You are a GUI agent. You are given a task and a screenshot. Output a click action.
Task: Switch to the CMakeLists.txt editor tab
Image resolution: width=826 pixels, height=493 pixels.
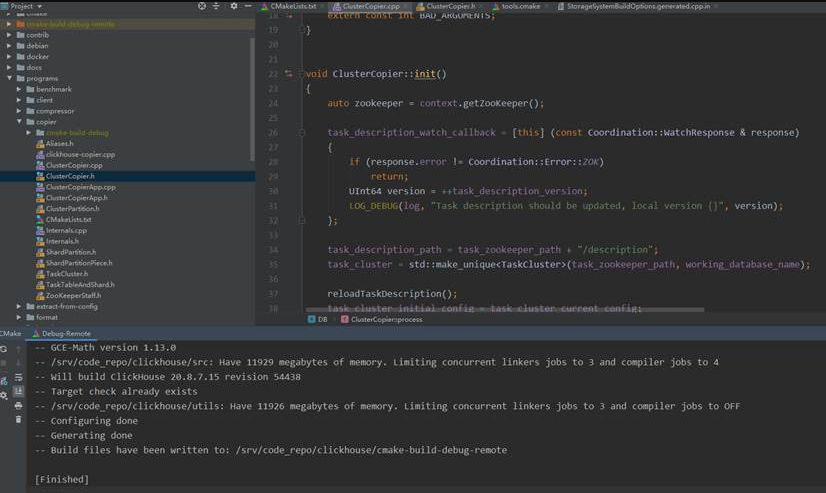point(292,6)
